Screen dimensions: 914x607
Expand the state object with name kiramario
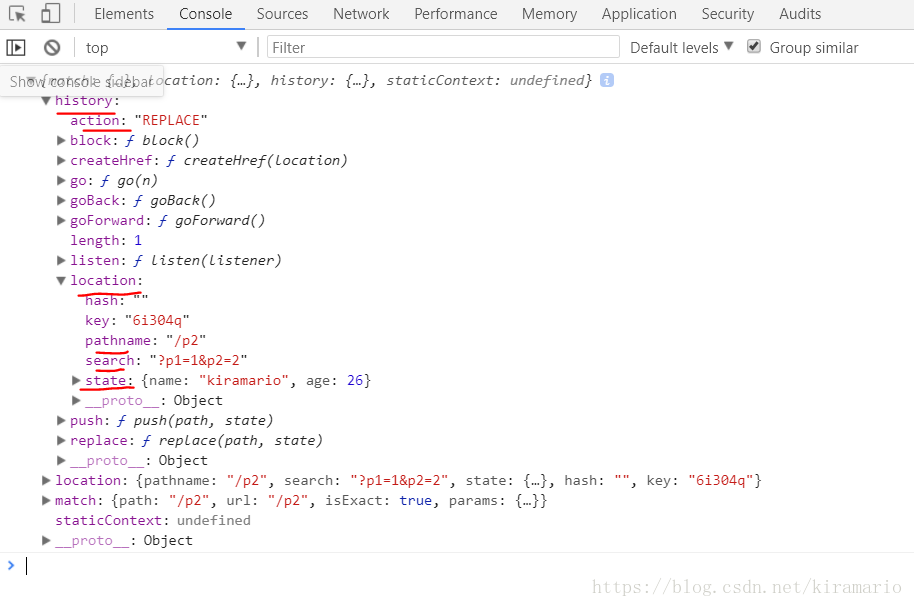76,380
